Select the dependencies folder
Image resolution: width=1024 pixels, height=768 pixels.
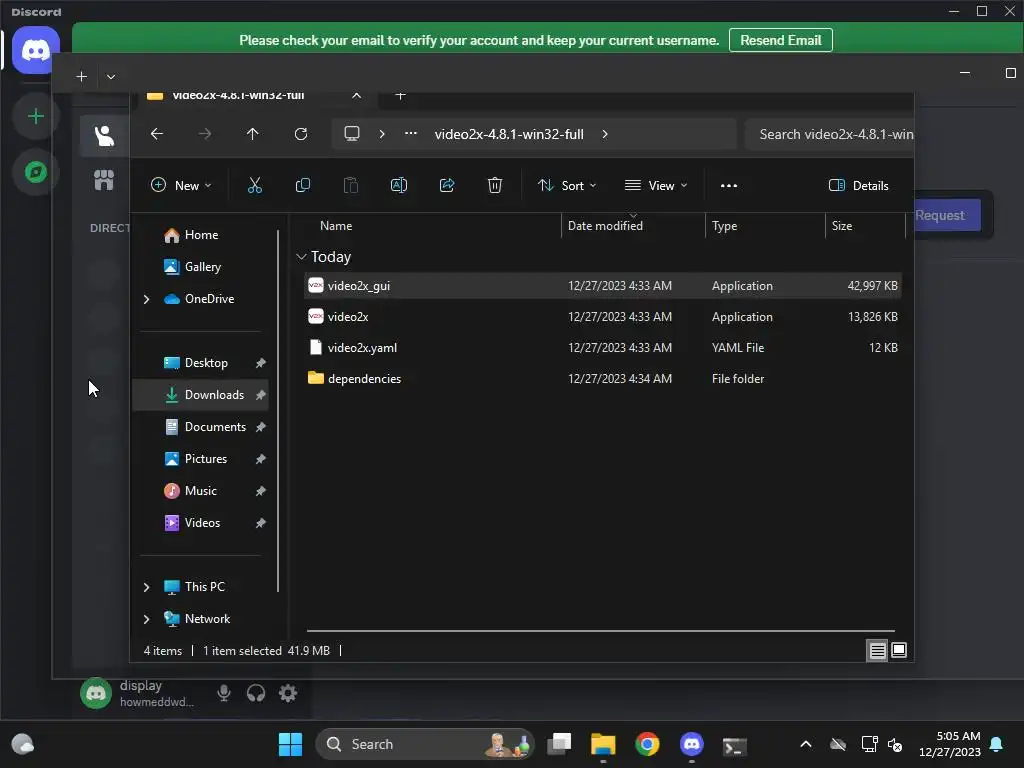603,379
